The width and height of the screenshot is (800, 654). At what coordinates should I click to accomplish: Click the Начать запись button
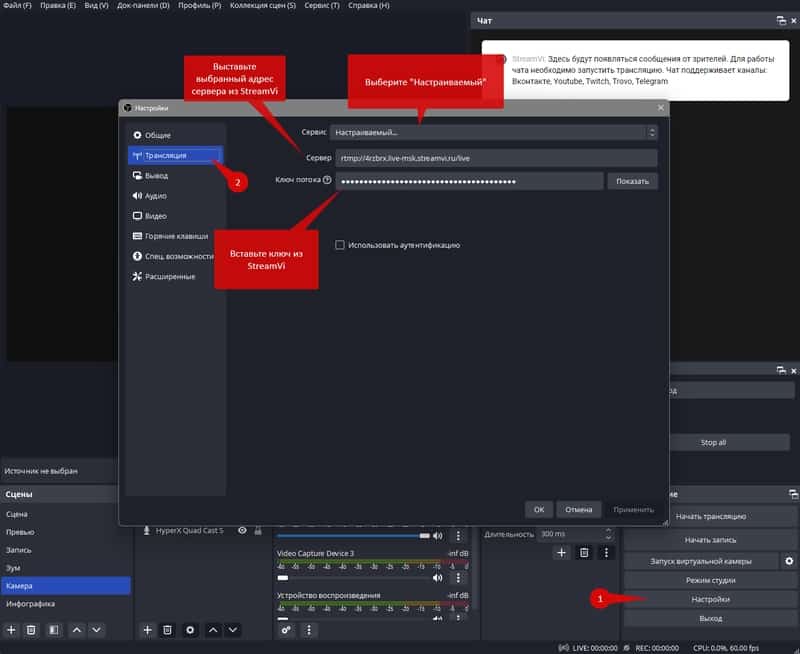[711, 540]
